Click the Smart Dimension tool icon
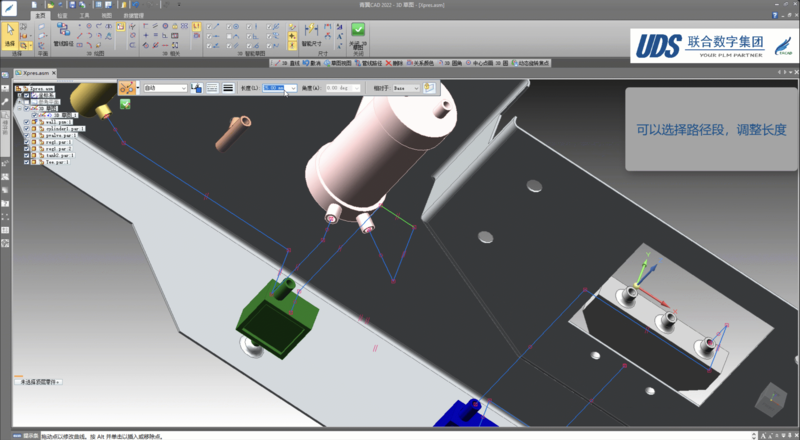The width and height of the screenshot is (800, 440). [312, 31]
